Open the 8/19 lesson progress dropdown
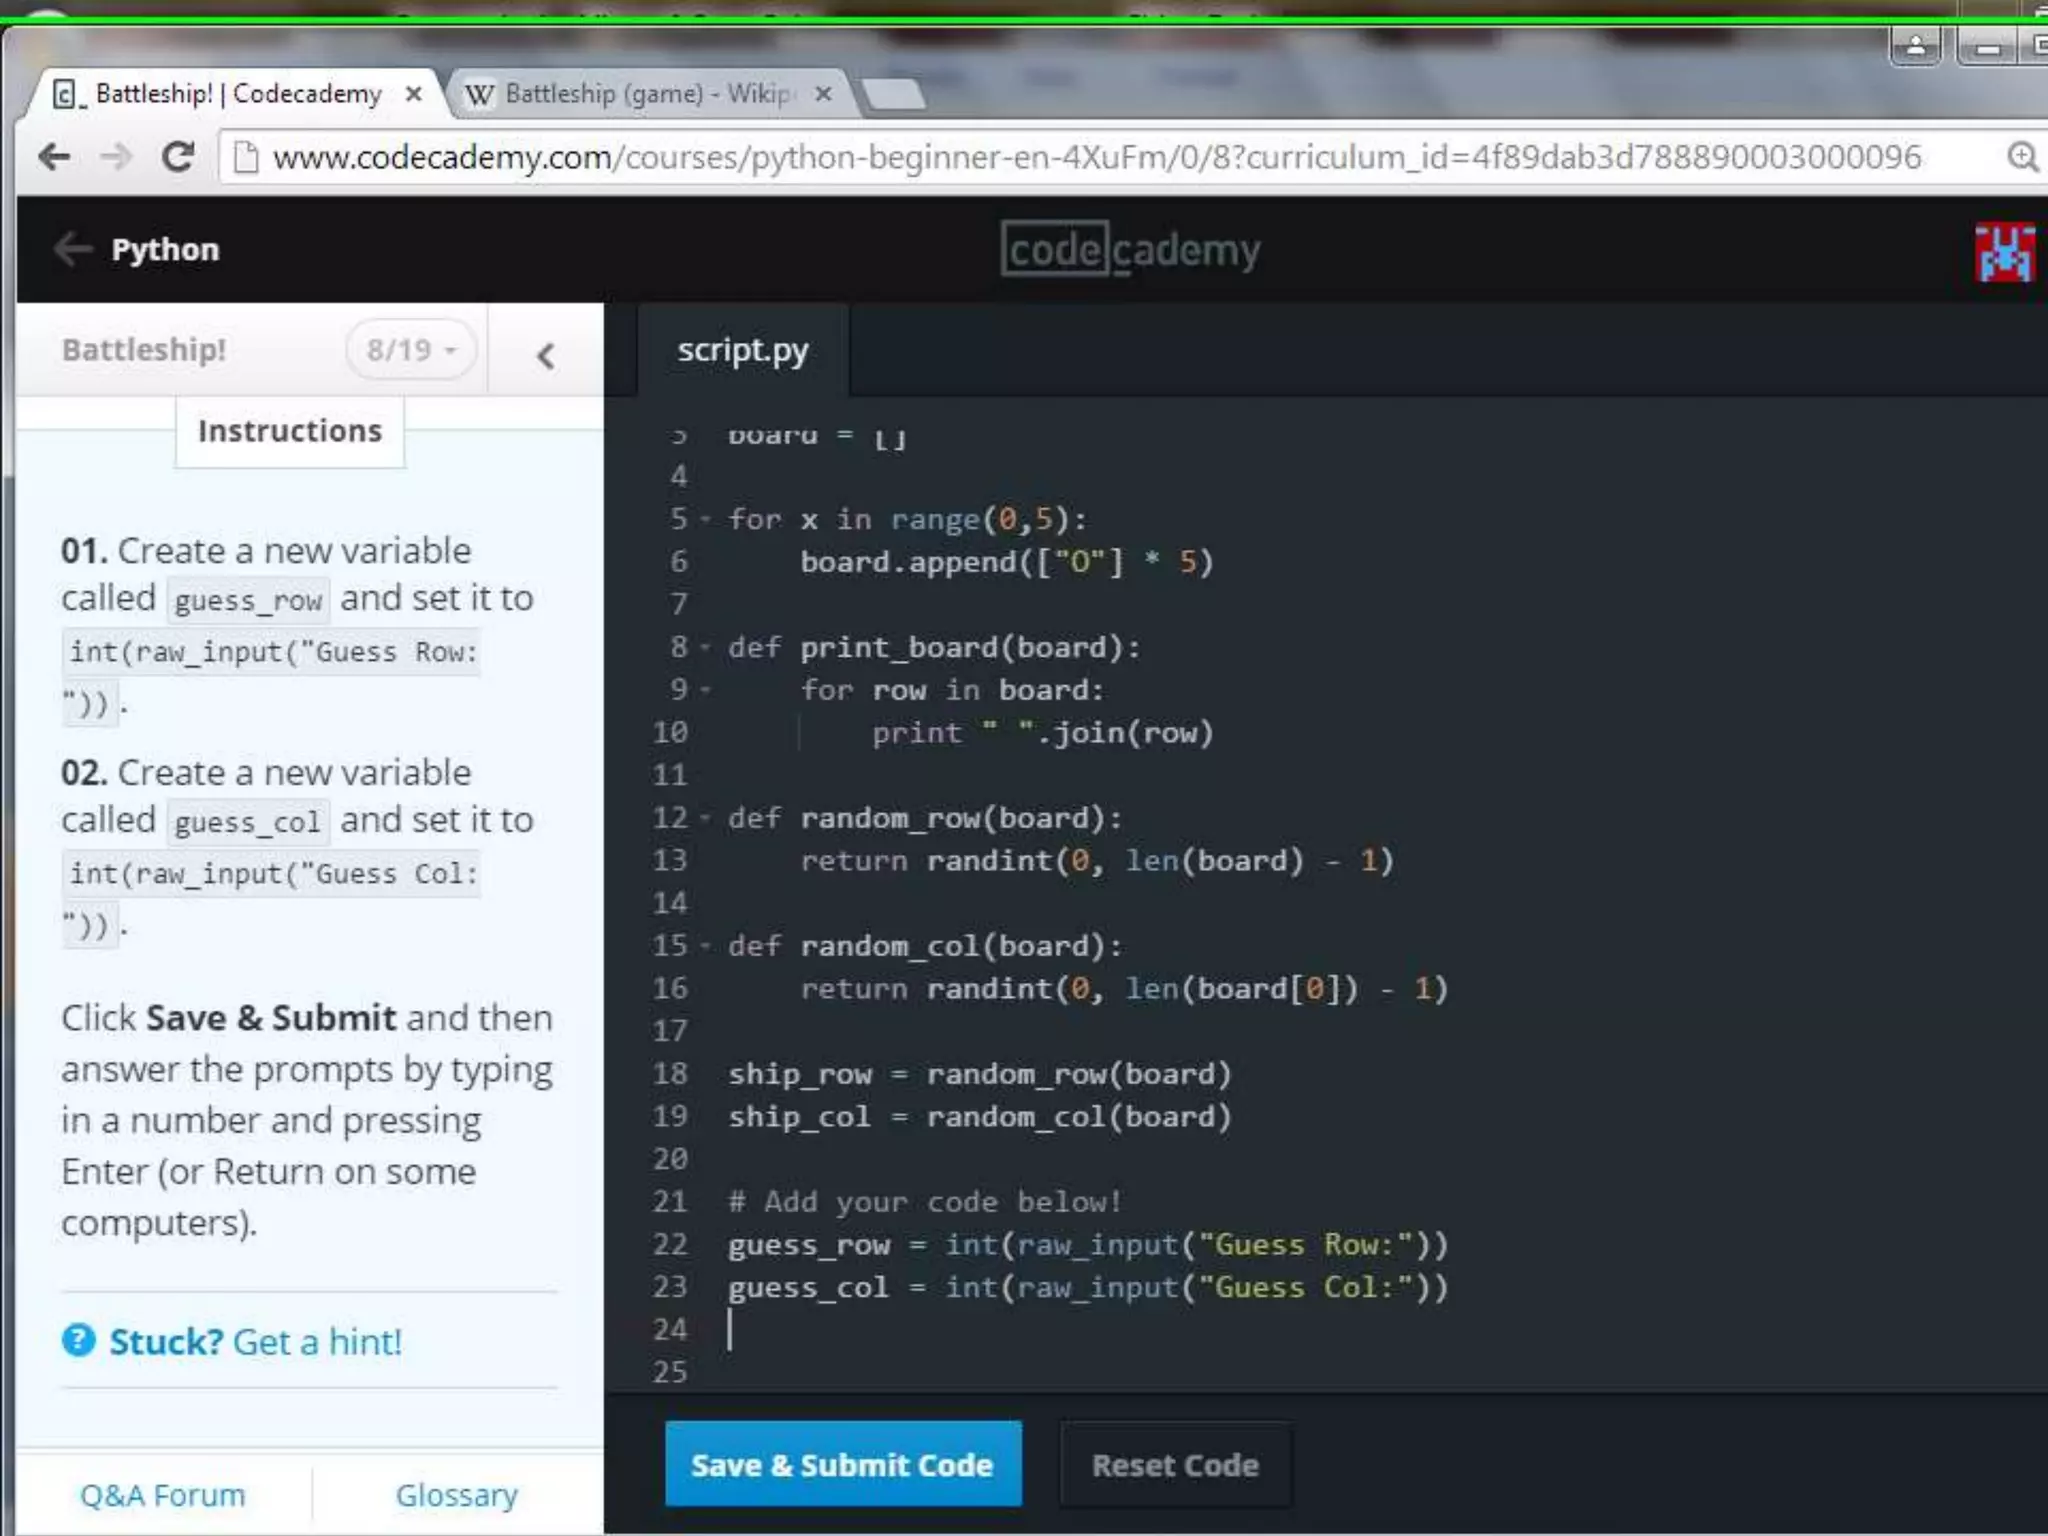The image size is (2048, 1536). coord(411,350)
